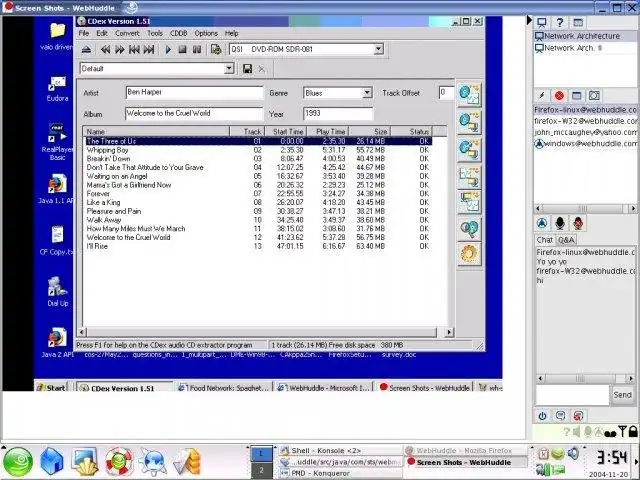Open the Edit menu in CDex

click(x=102, y=33)
